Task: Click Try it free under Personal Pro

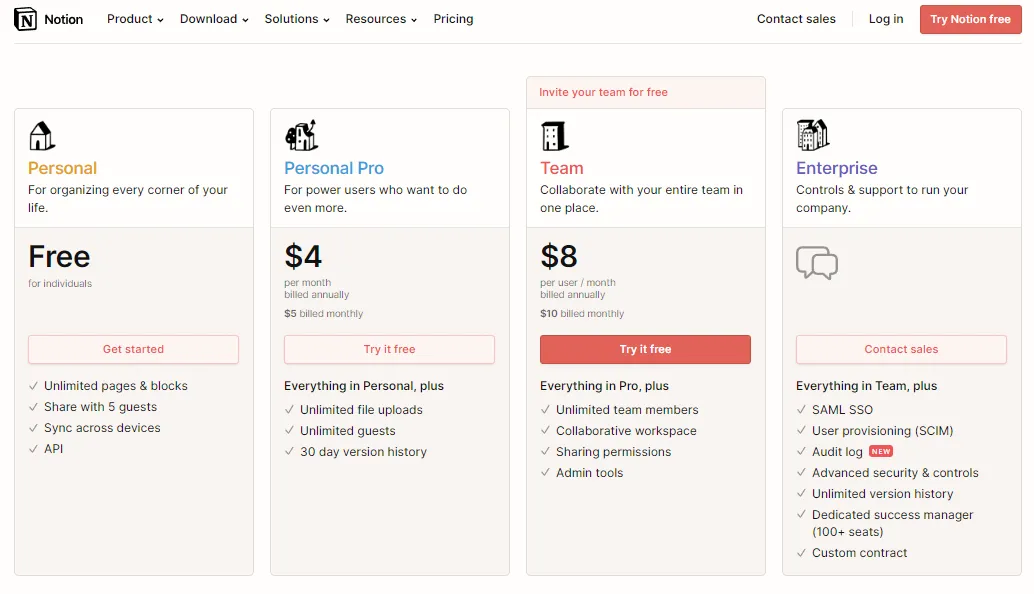Action: click(x=389, y=349)
